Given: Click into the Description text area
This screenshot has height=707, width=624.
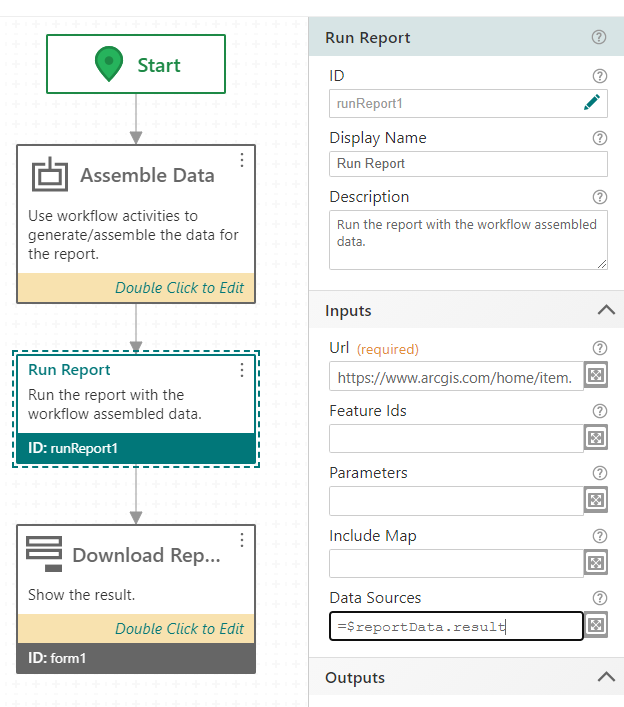Looking at the screenshot, I should point(467,239).
